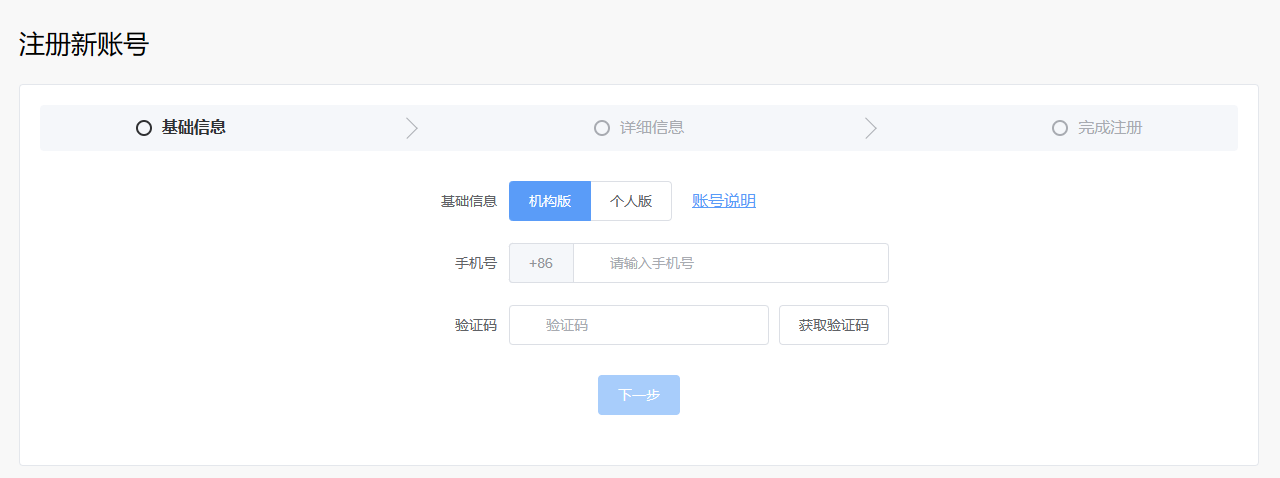The width and height of the screenshot is (1280, 478).
Task: Click the circle icon beside 基础信息
Action: [144, 128]
